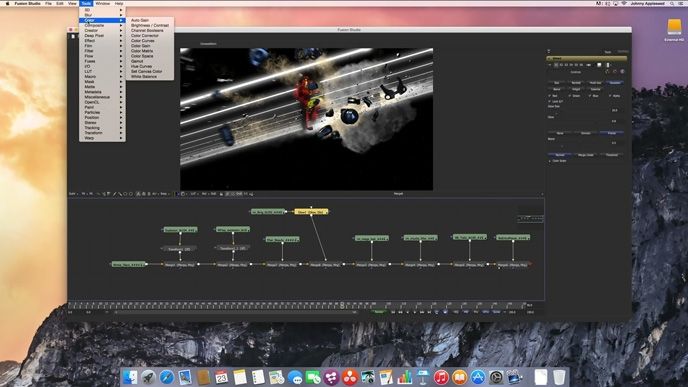Choose Auto Gain from submenu
Viewport: 688px width, 387px height.
click(150, 20)
